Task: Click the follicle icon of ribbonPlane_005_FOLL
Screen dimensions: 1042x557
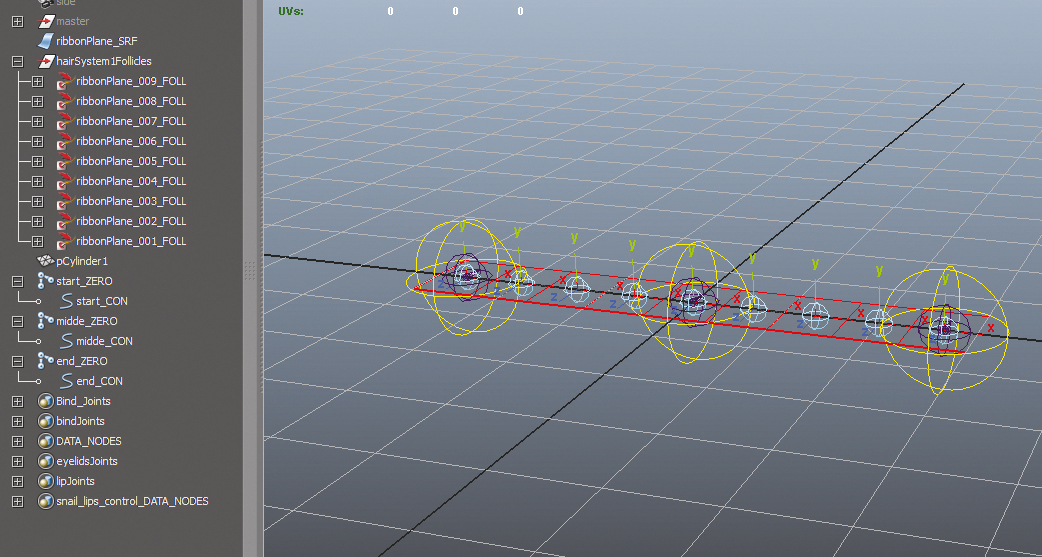Action: click(x=65, y=161)
